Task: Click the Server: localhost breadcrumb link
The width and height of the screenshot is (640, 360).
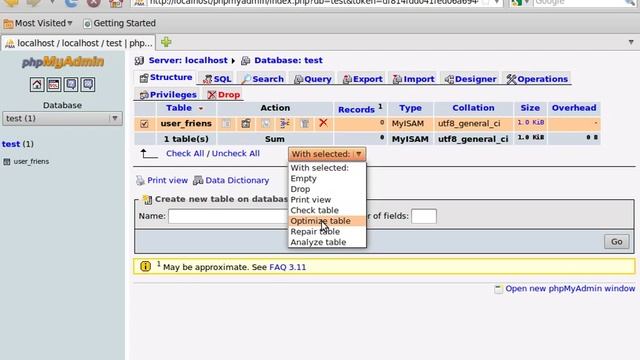Action: [188, 60]
